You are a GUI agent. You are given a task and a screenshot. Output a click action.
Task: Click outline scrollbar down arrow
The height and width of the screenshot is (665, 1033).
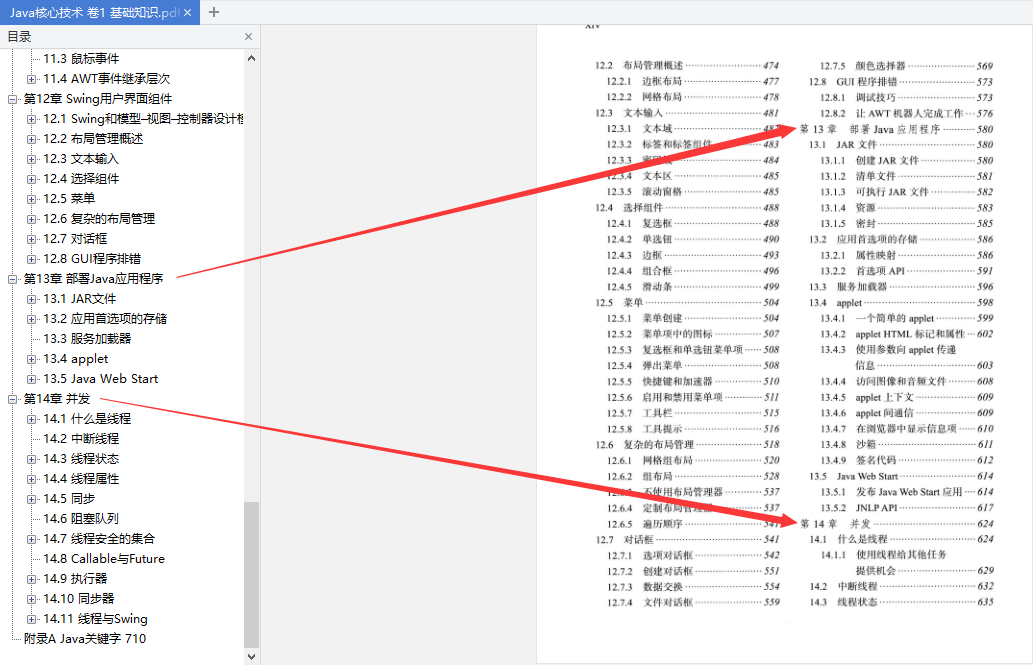pos(251,656)
